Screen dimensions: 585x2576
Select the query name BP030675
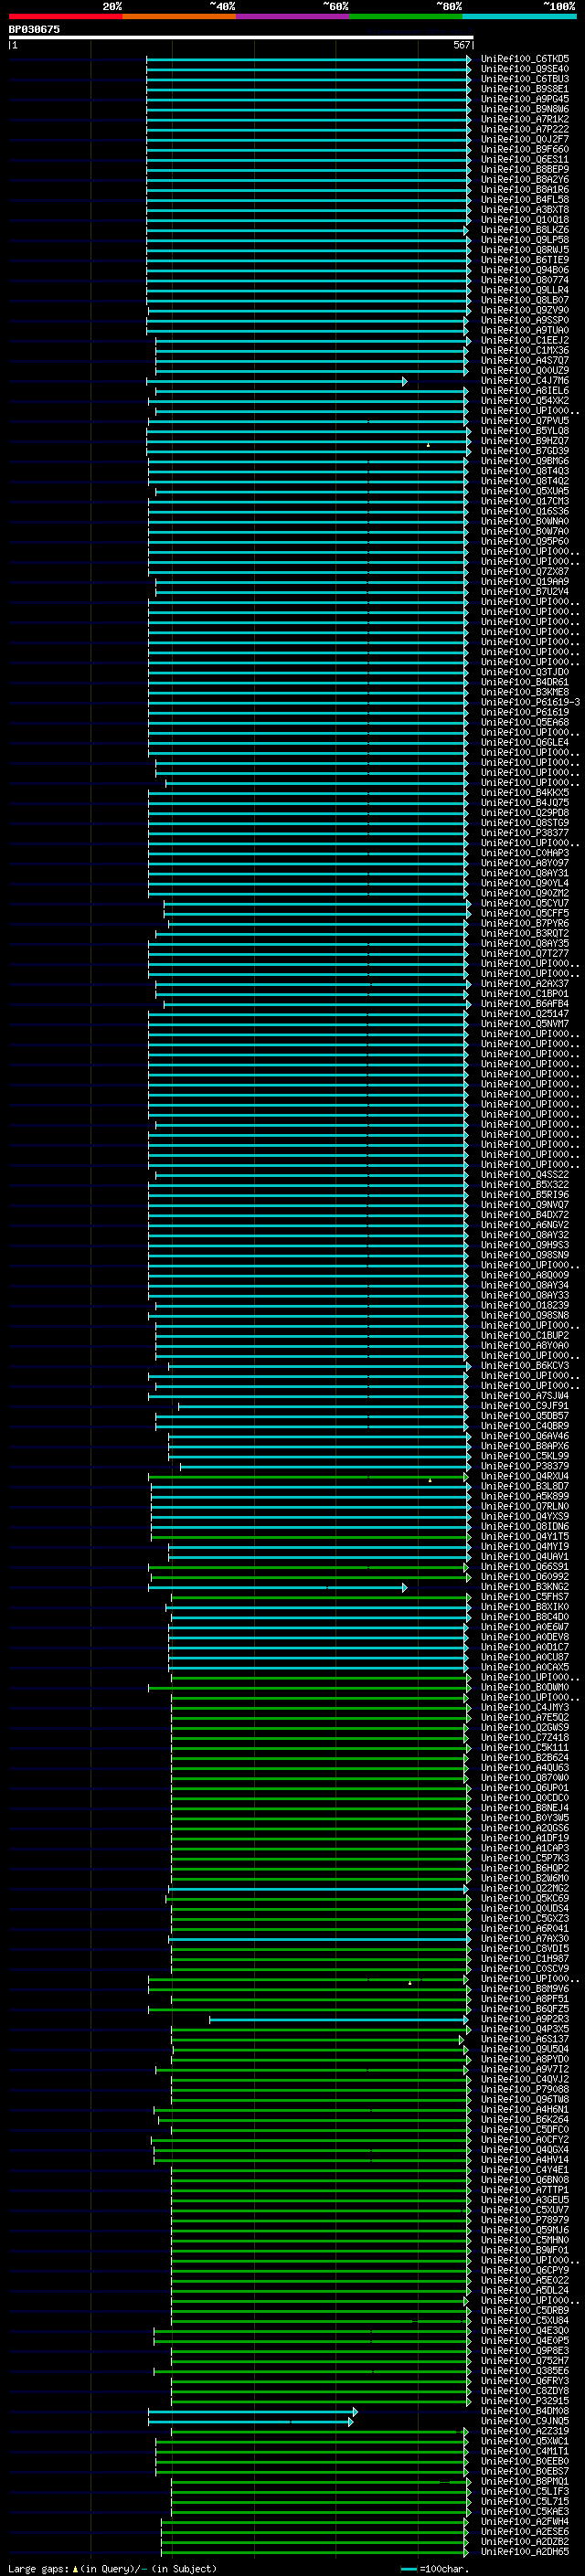pyautogui.click(x=34, y=29)
